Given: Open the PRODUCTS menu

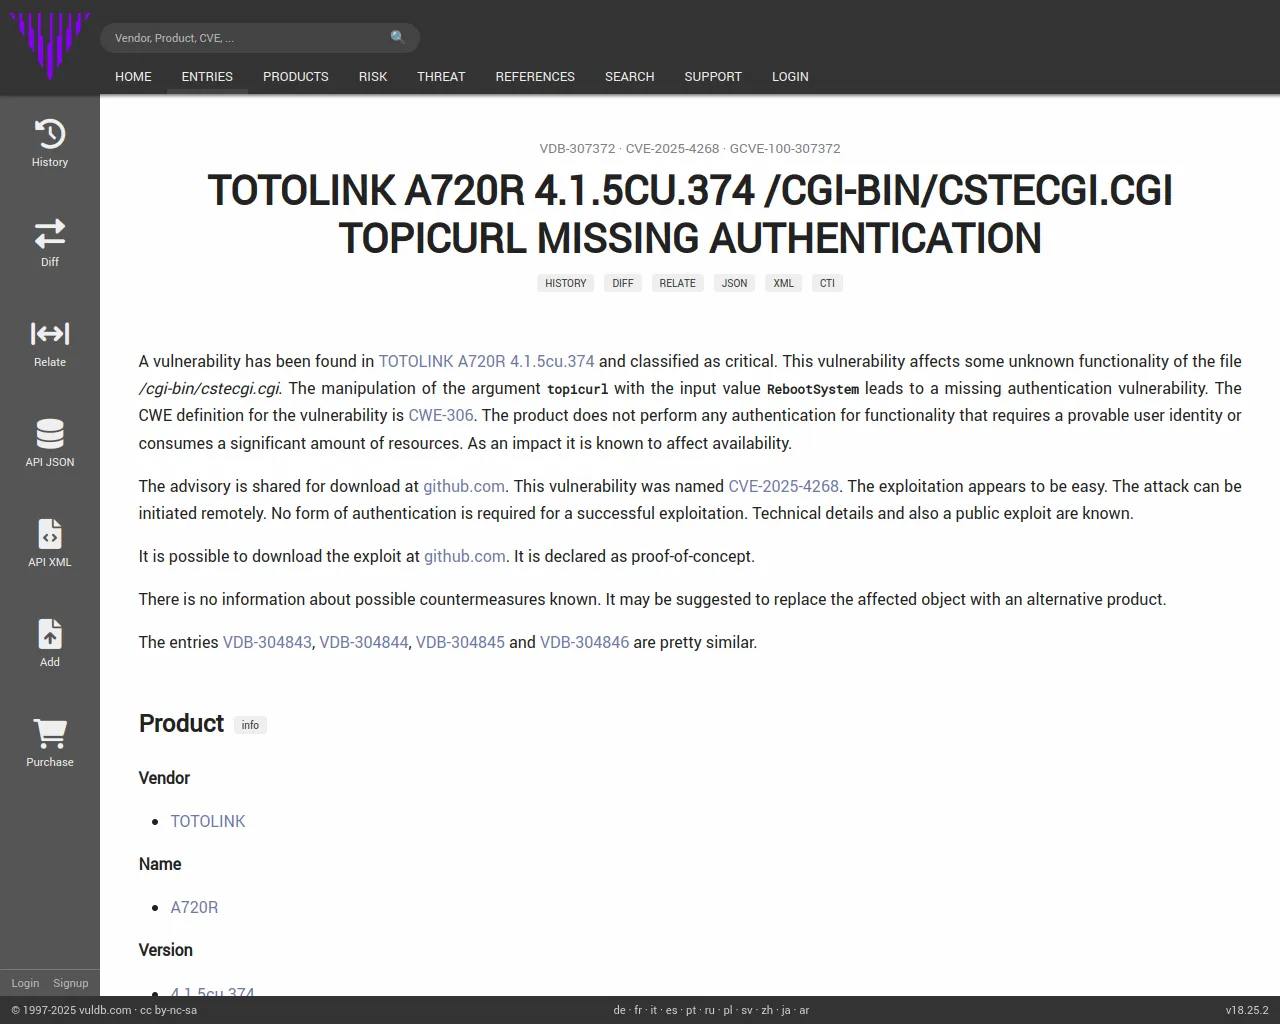Looking at the screenshot, I should click(x=296, y=77).
